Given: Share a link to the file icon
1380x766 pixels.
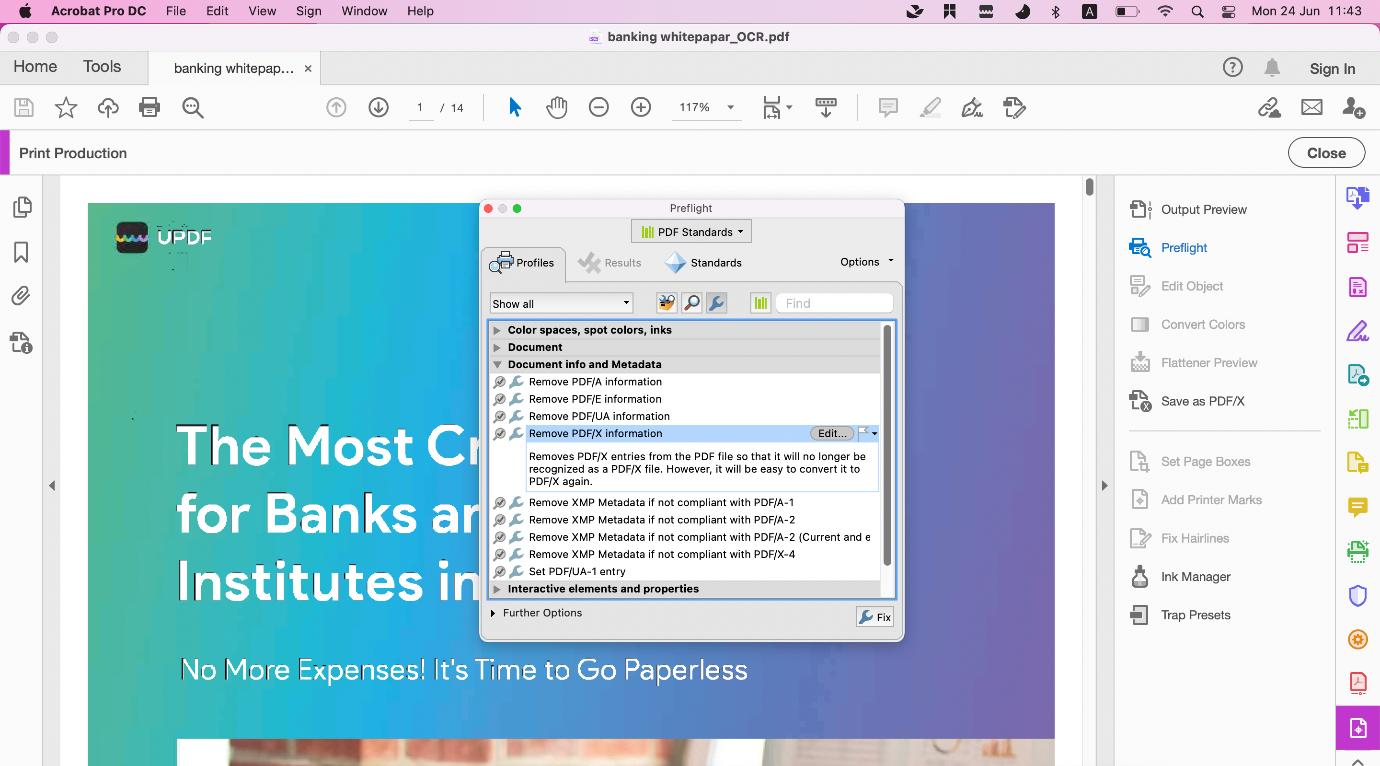Looking at the screenshot, I should [1269, 108].
